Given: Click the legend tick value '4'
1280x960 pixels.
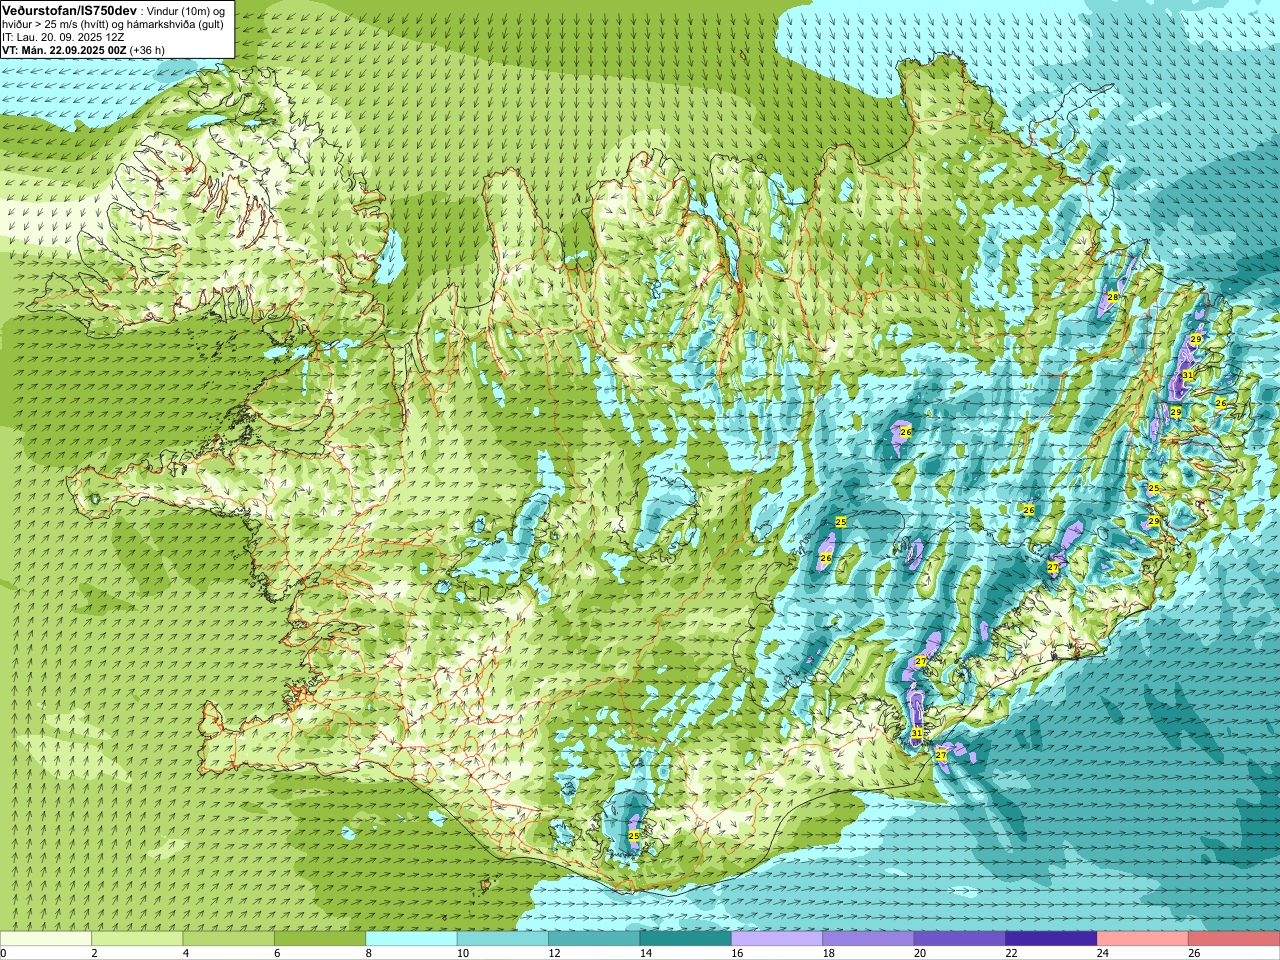Looking at the screenshot, I should click(185, 953).
